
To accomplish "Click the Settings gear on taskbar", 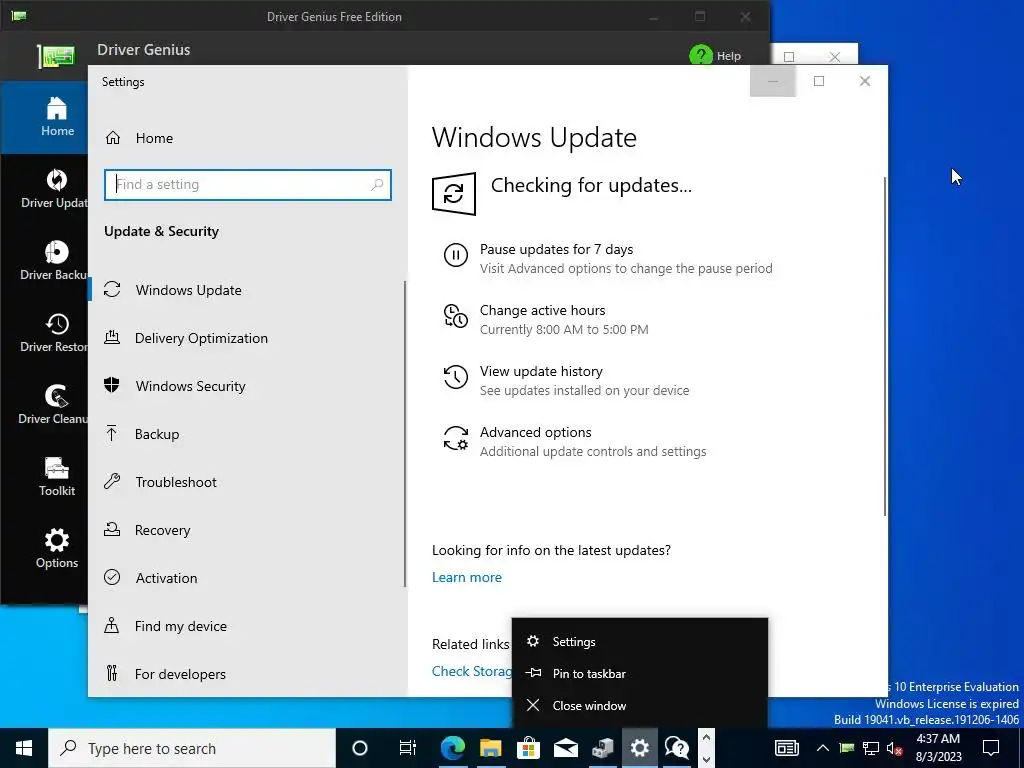I will [x=640, y=748].
